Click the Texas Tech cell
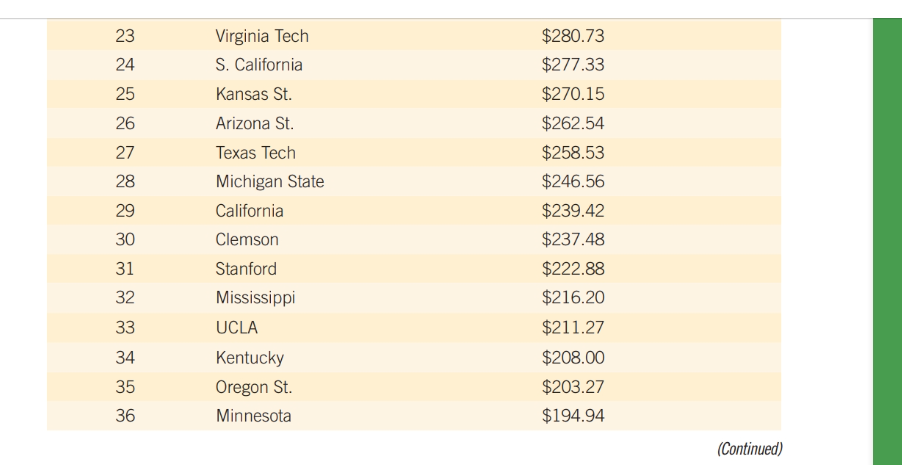This screenshot has width=902, height=465. tap(255, 153)
